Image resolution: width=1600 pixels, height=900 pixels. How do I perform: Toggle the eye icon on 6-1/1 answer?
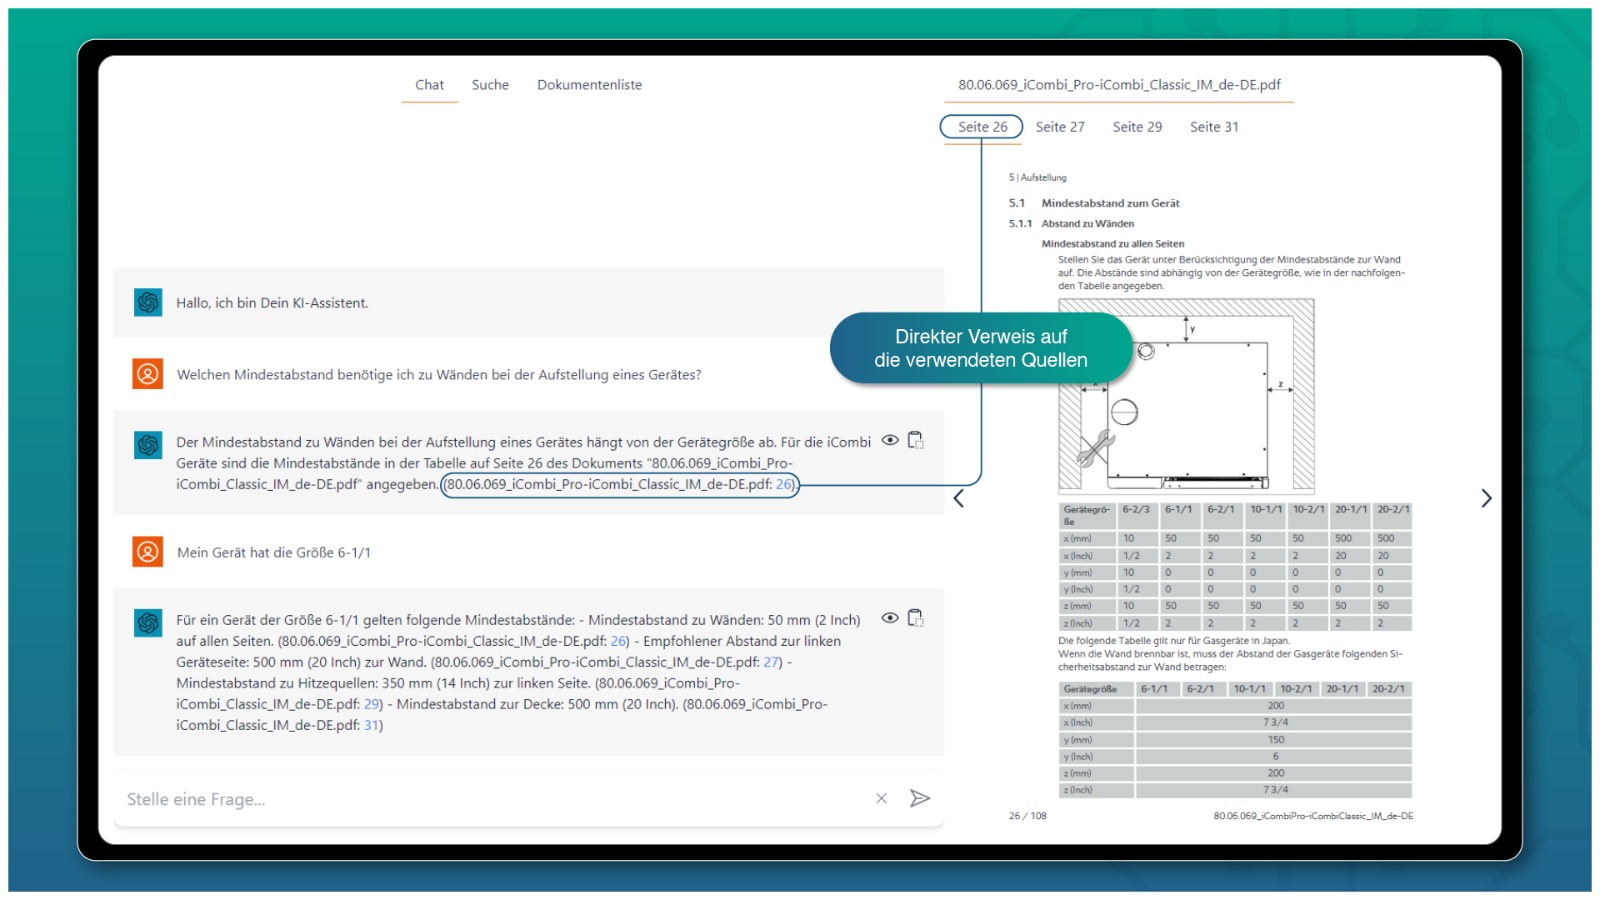[889, 618]
